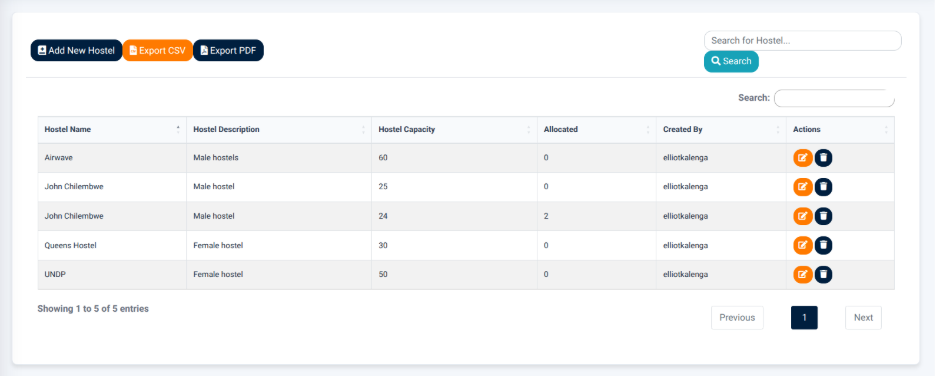The height and width of the screenshot is (376, 936).
Task: Edit John Chilembwe hostel with capacity 24
Action: coord(803,216)
